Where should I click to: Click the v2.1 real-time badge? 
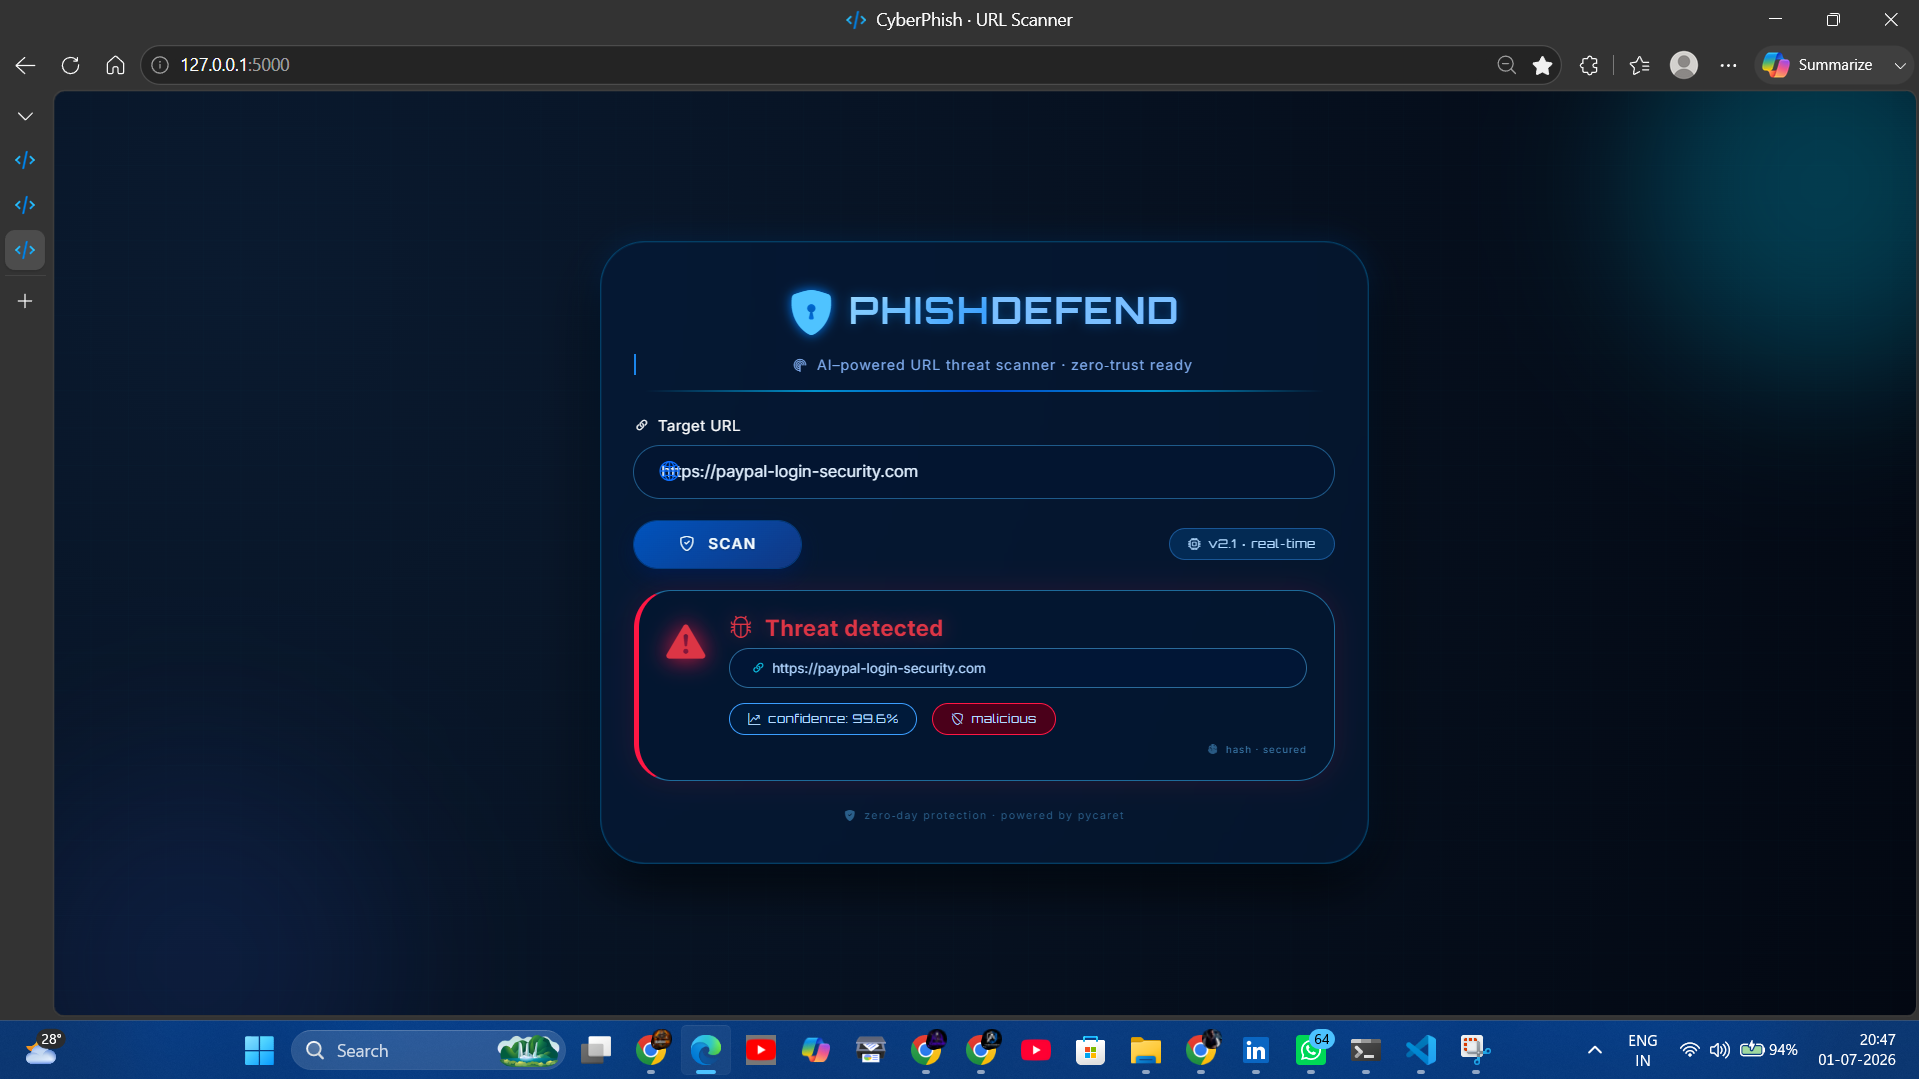pos(1251,544)
